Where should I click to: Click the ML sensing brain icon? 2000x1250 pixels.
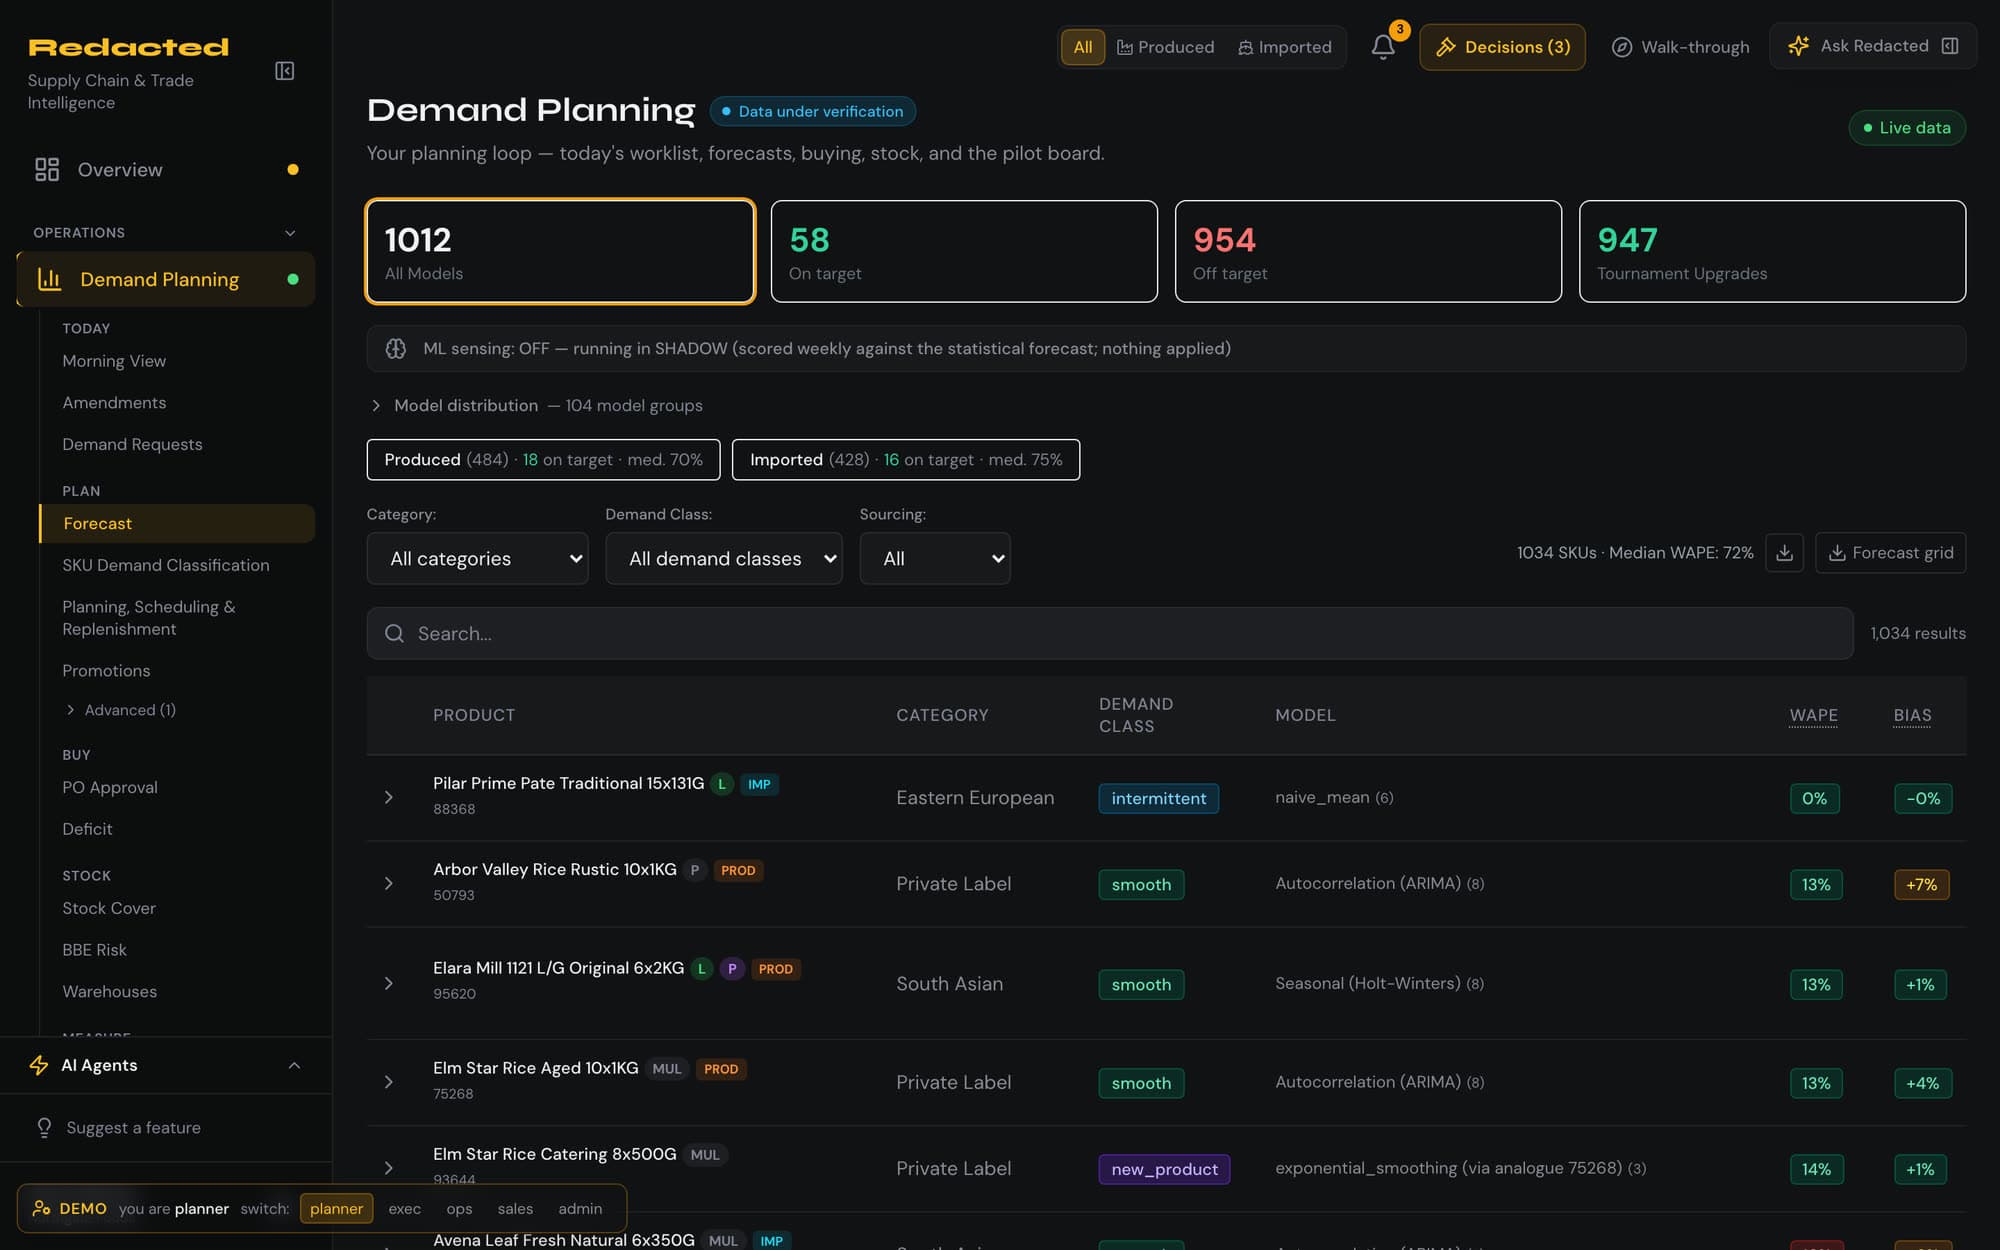pyautogui.click(x=396, y=348)
